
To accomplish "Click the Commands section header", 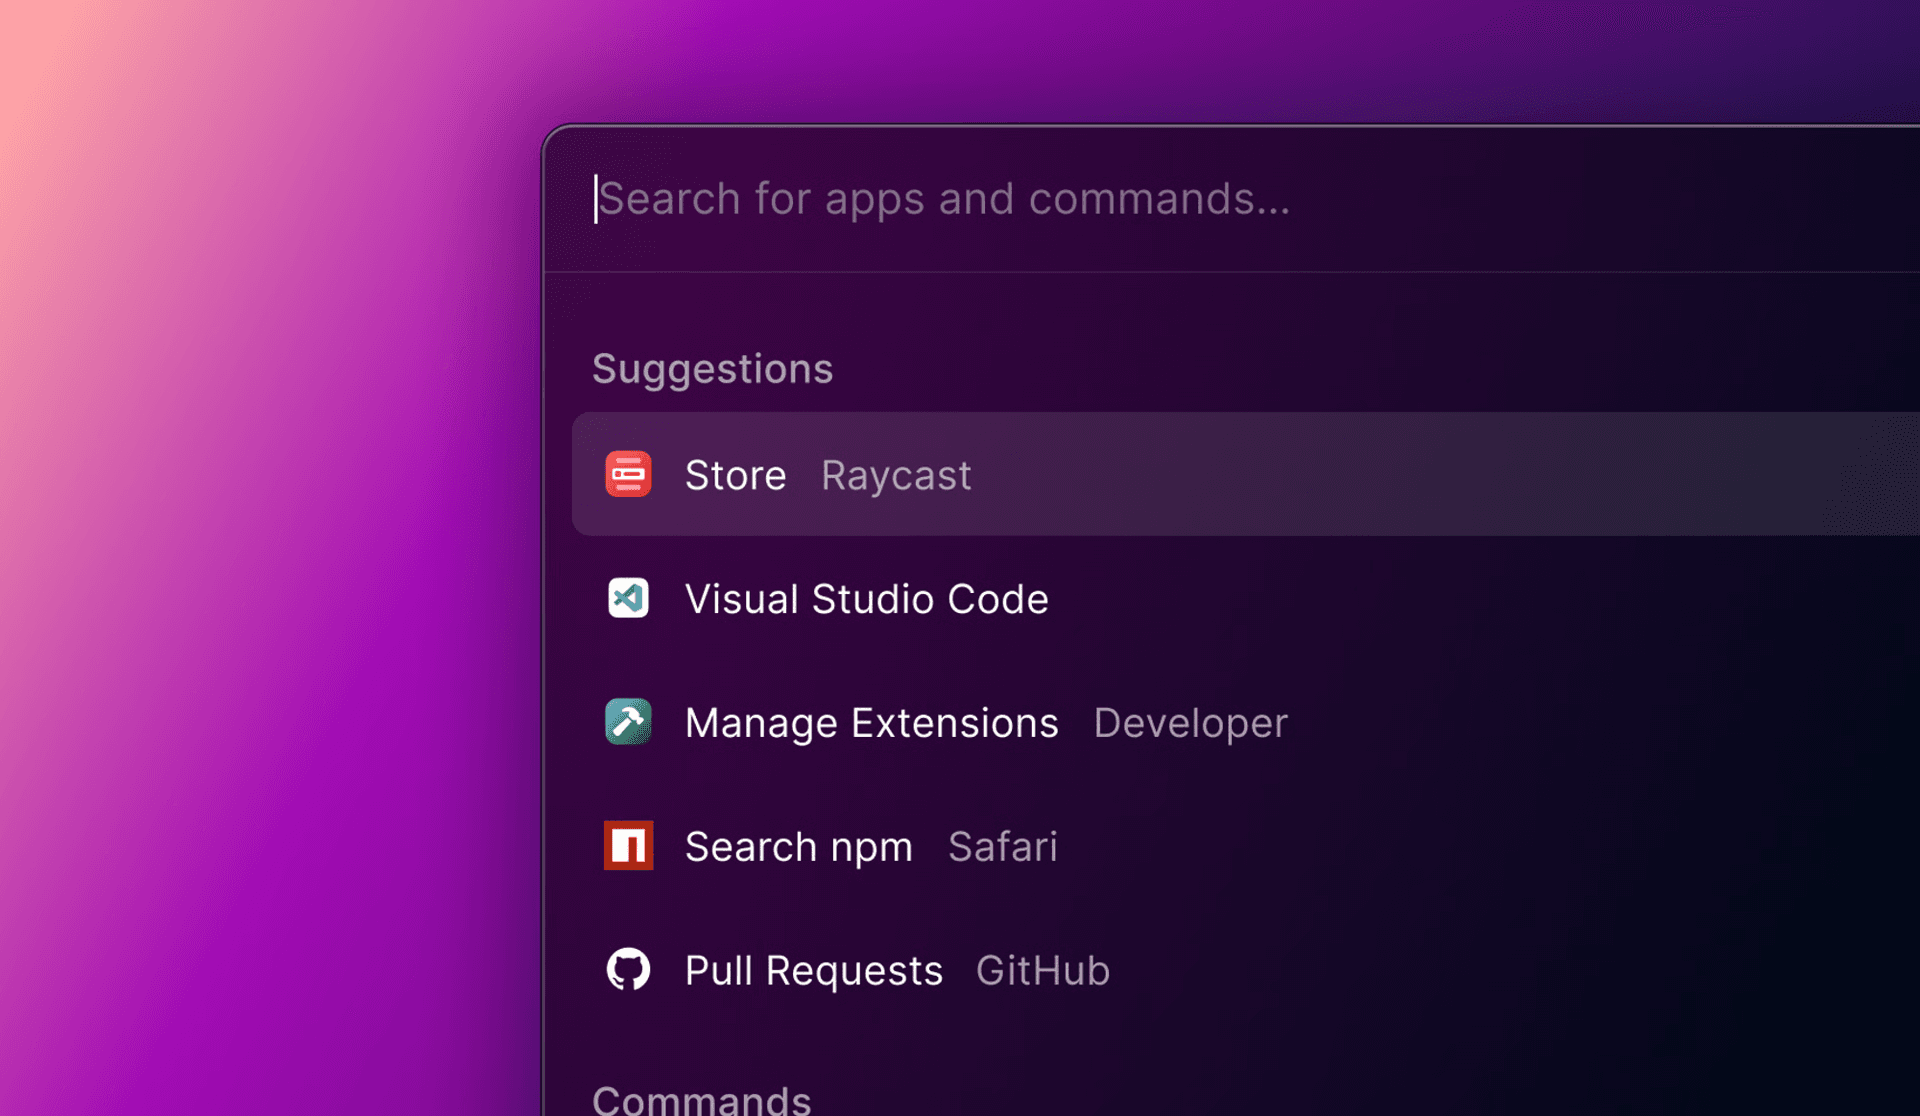I will point(700,1100).
